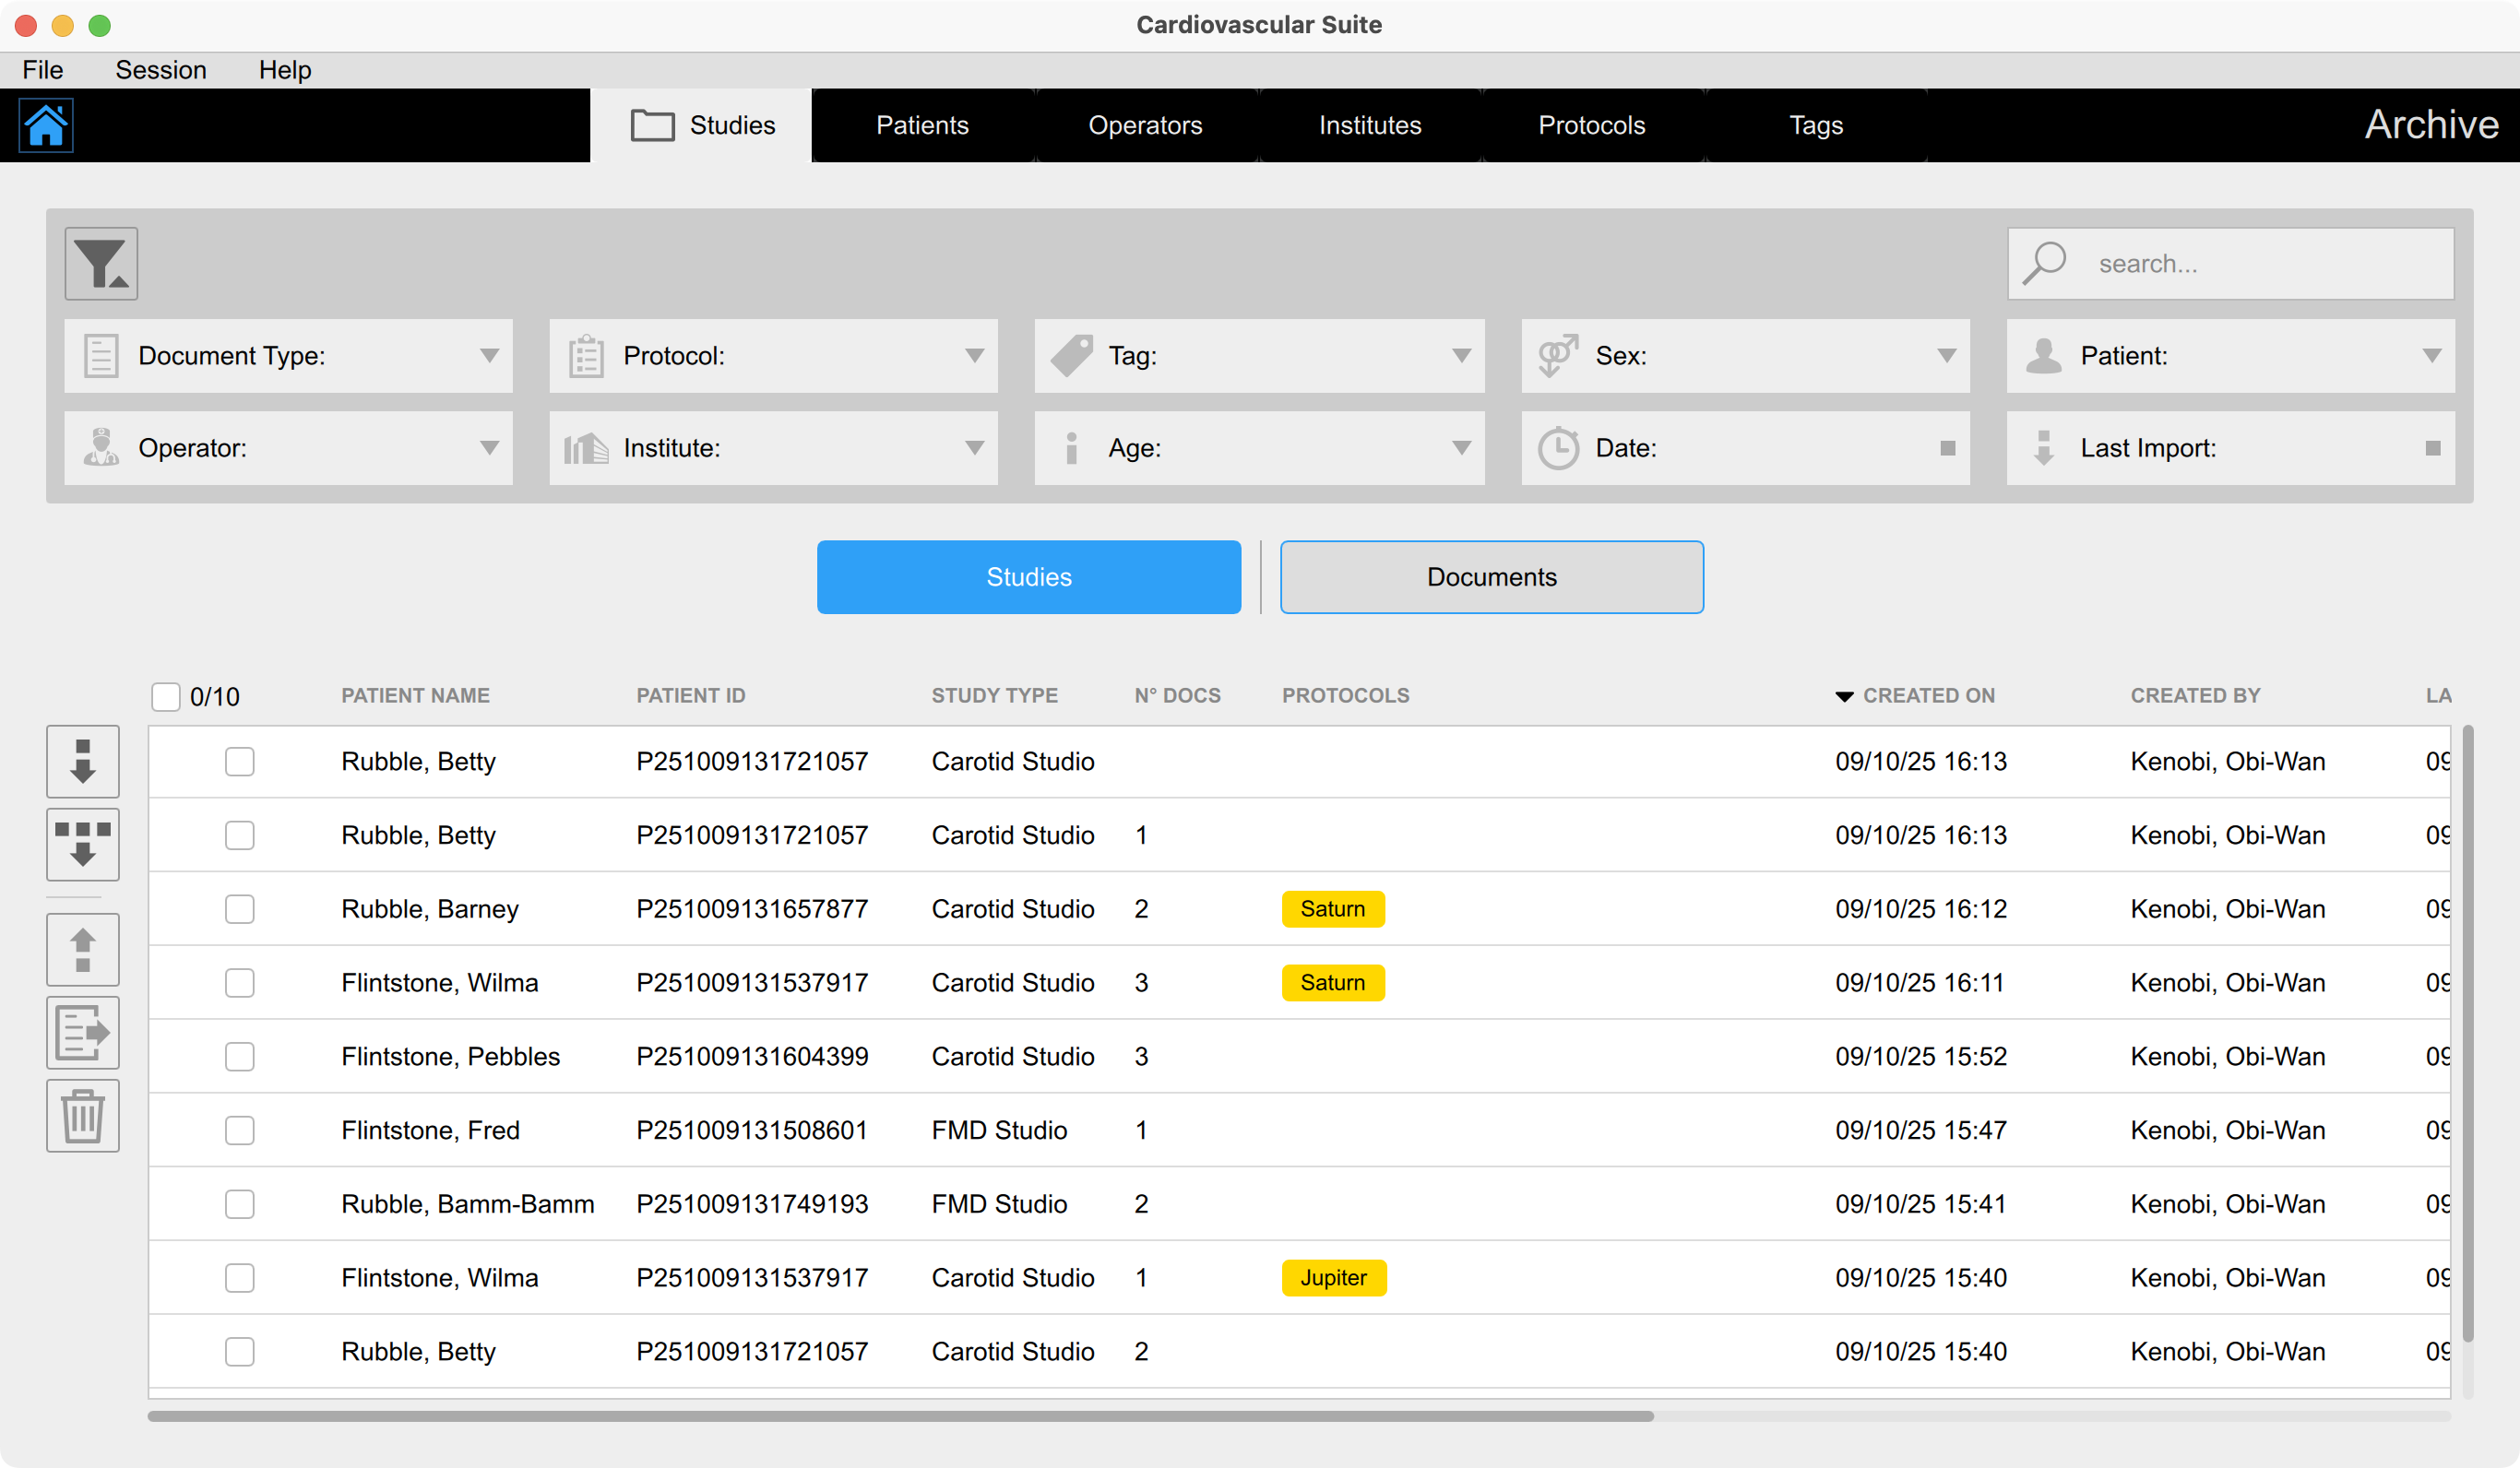The height and width of the screenshot is (1468, 2520).
Task: Click import single study arrow icon
Action: click(x=83, y=762)
